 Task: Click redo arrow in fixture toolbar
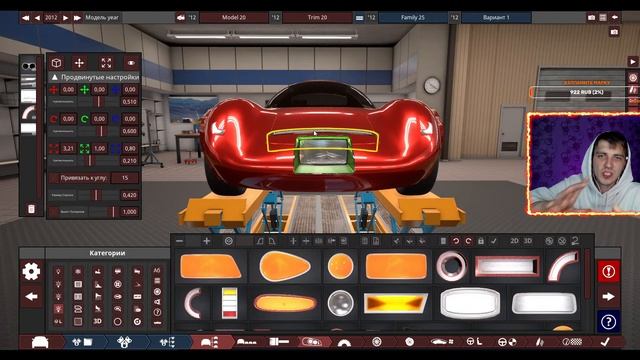click(468, 241)
